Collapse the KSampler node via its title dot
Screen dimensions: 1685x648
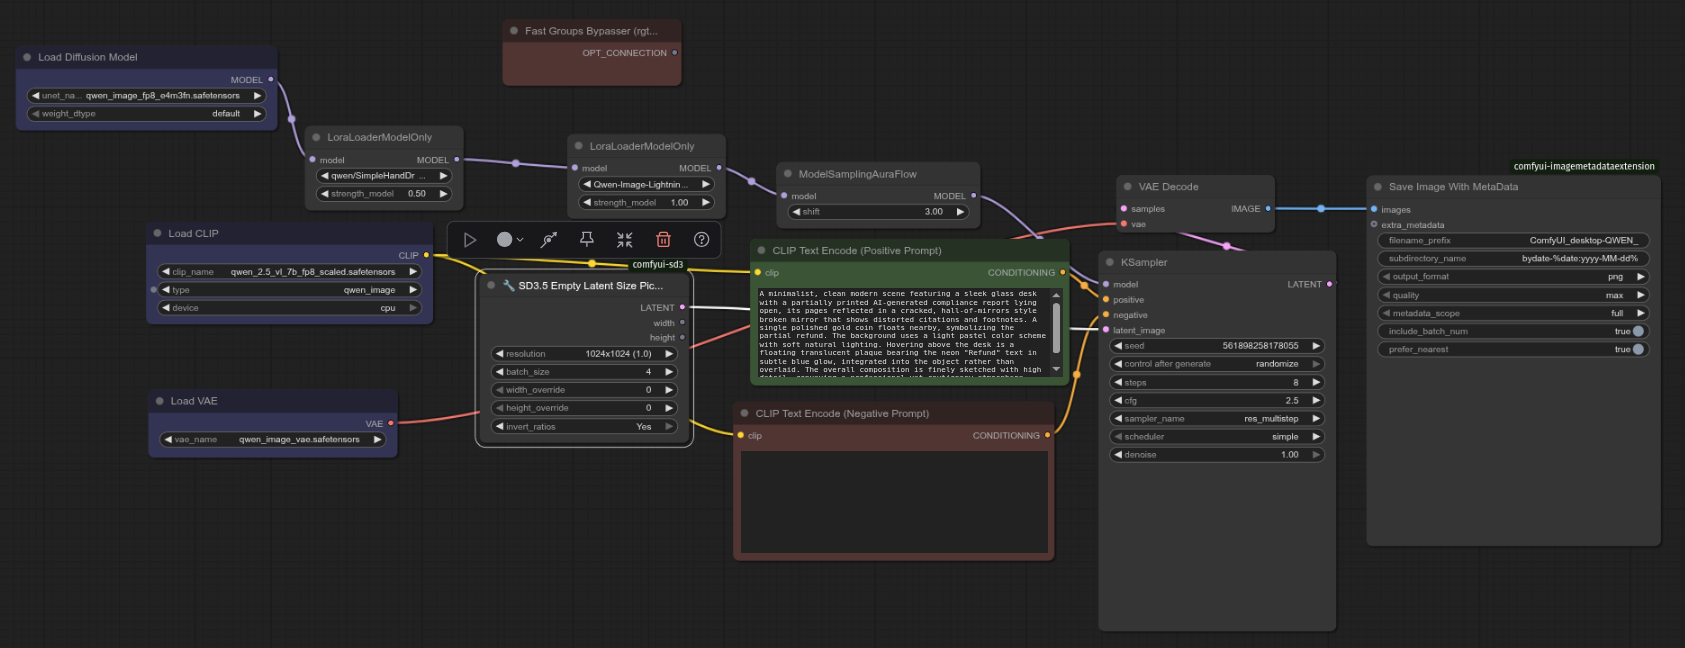pos(1110,262)
